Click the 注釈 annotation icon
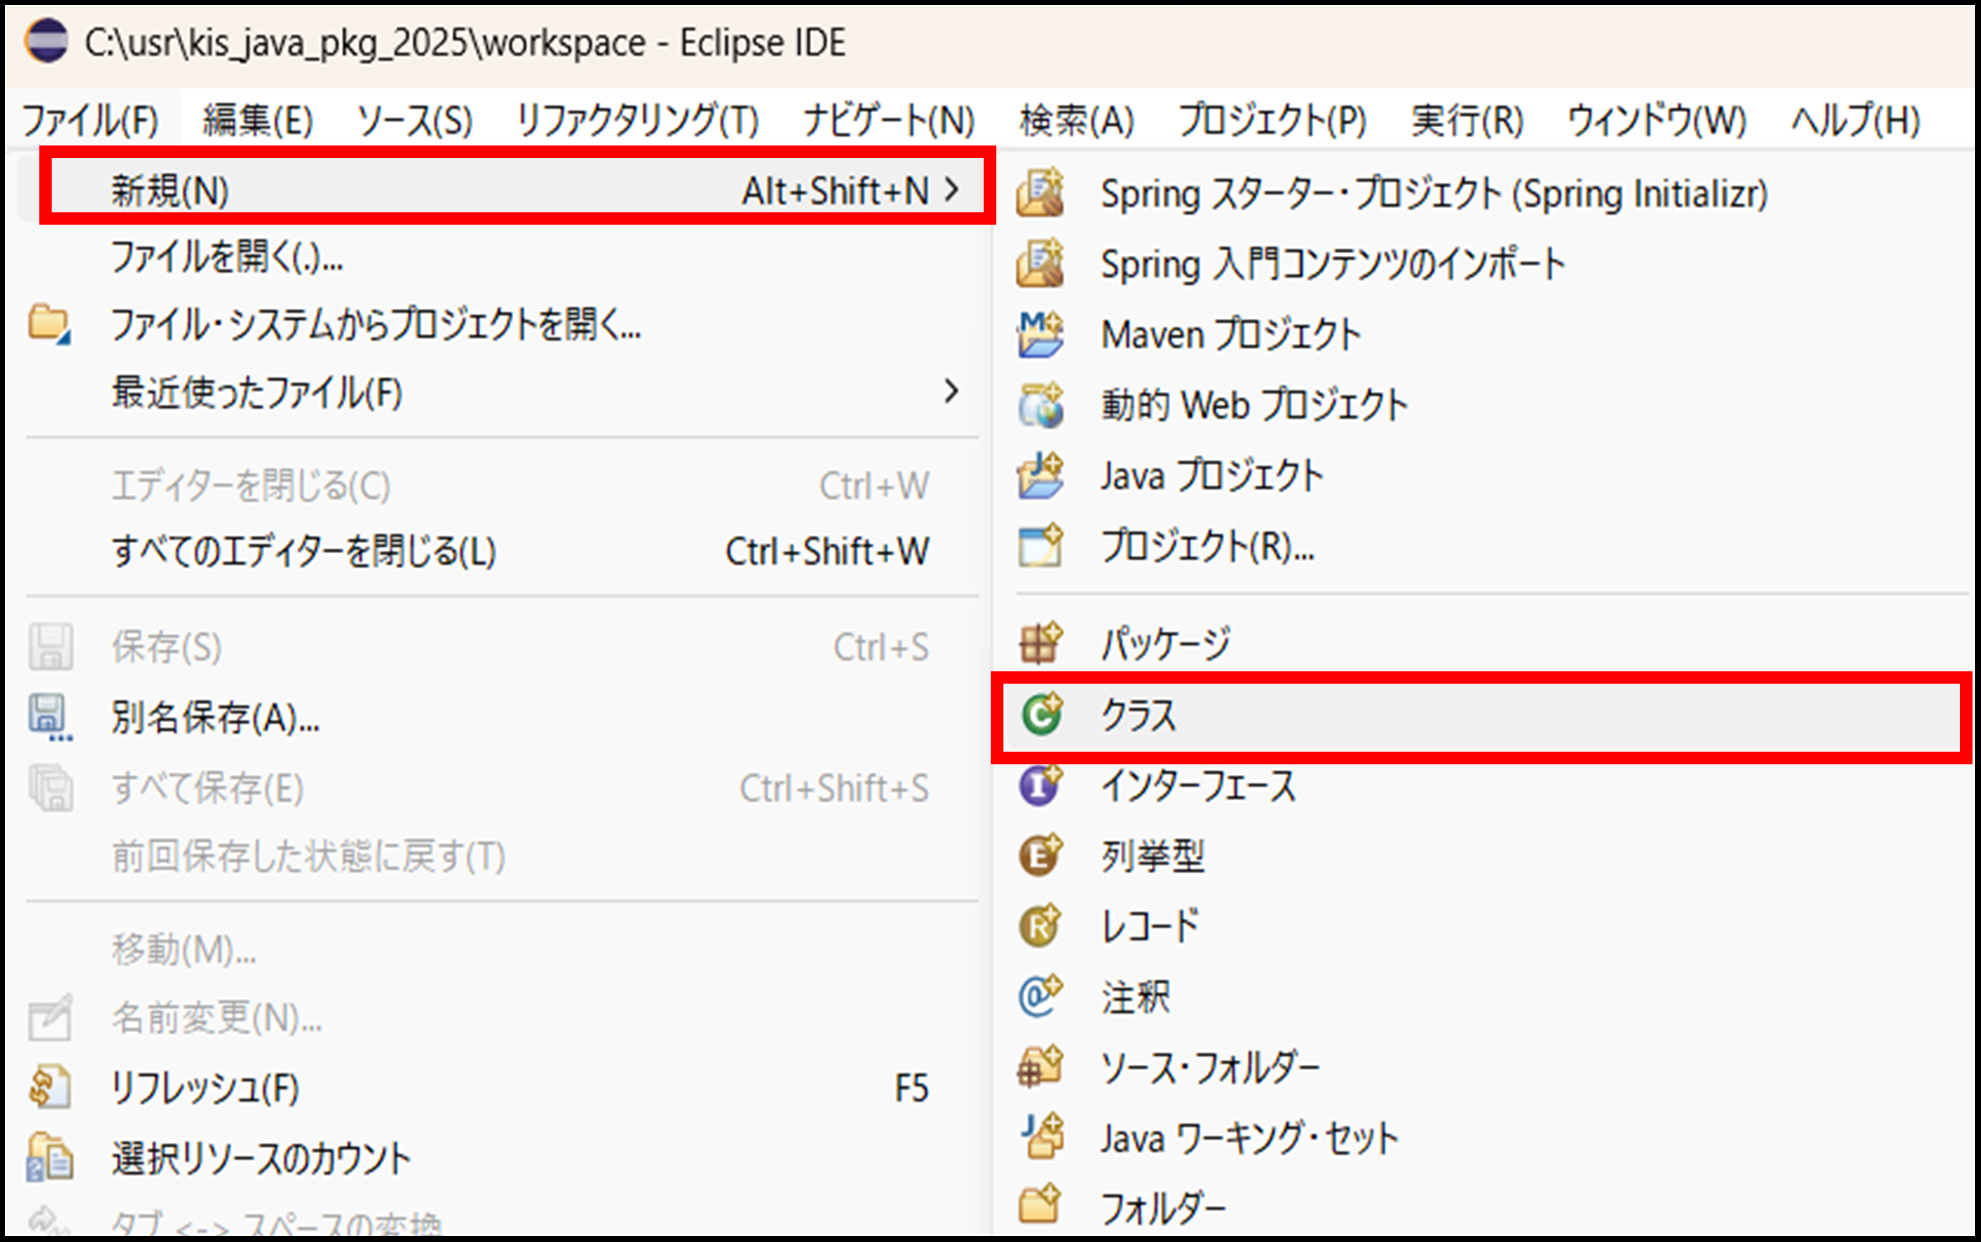This screenshot has width=1981, height=1242. [1040, 996]
